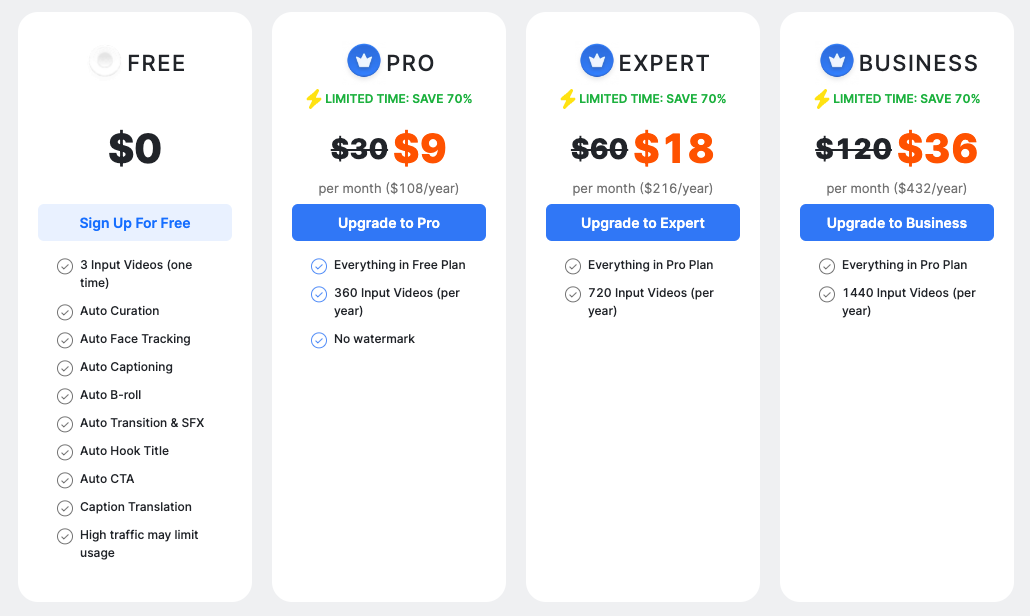The width and height of the screenshot is (1030, 616).
Task: Click the Expert plan crown icon
Action: [x=597, y=62]
